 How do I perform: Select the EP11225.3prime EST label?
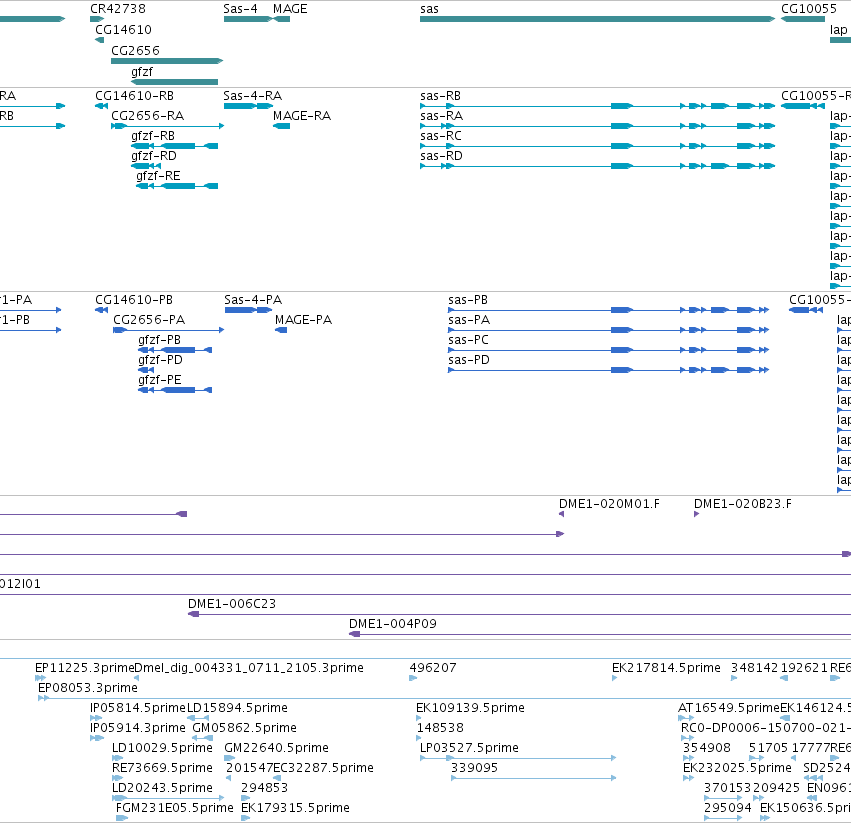coord(84,668)
